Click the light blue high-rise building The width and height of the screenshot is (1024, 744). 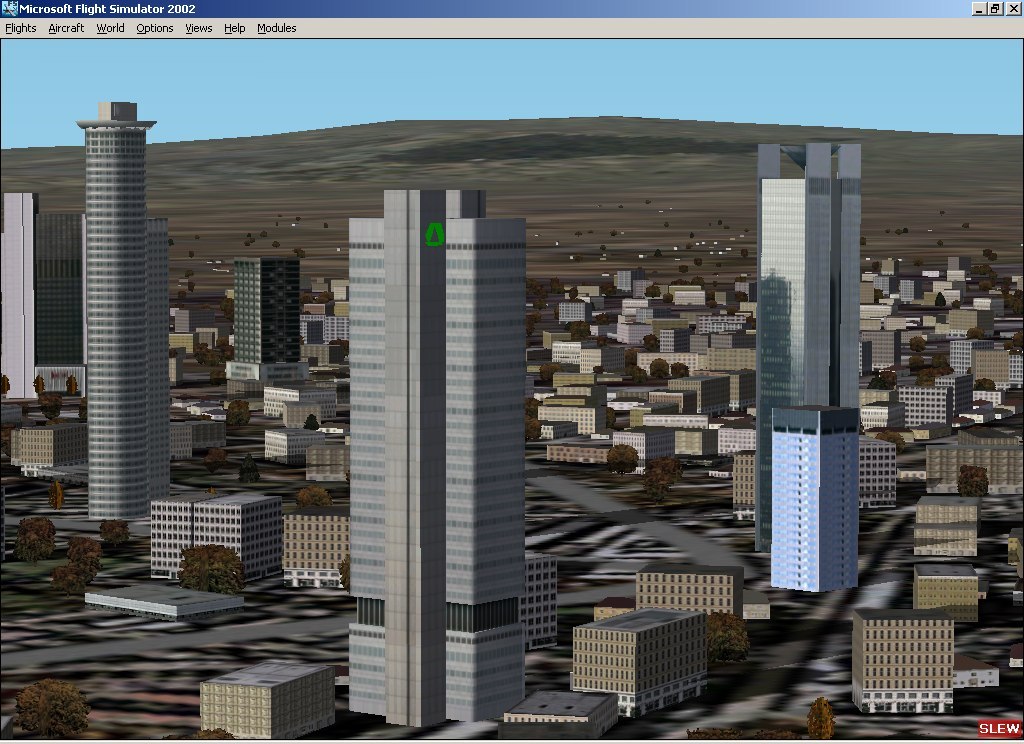814,495
